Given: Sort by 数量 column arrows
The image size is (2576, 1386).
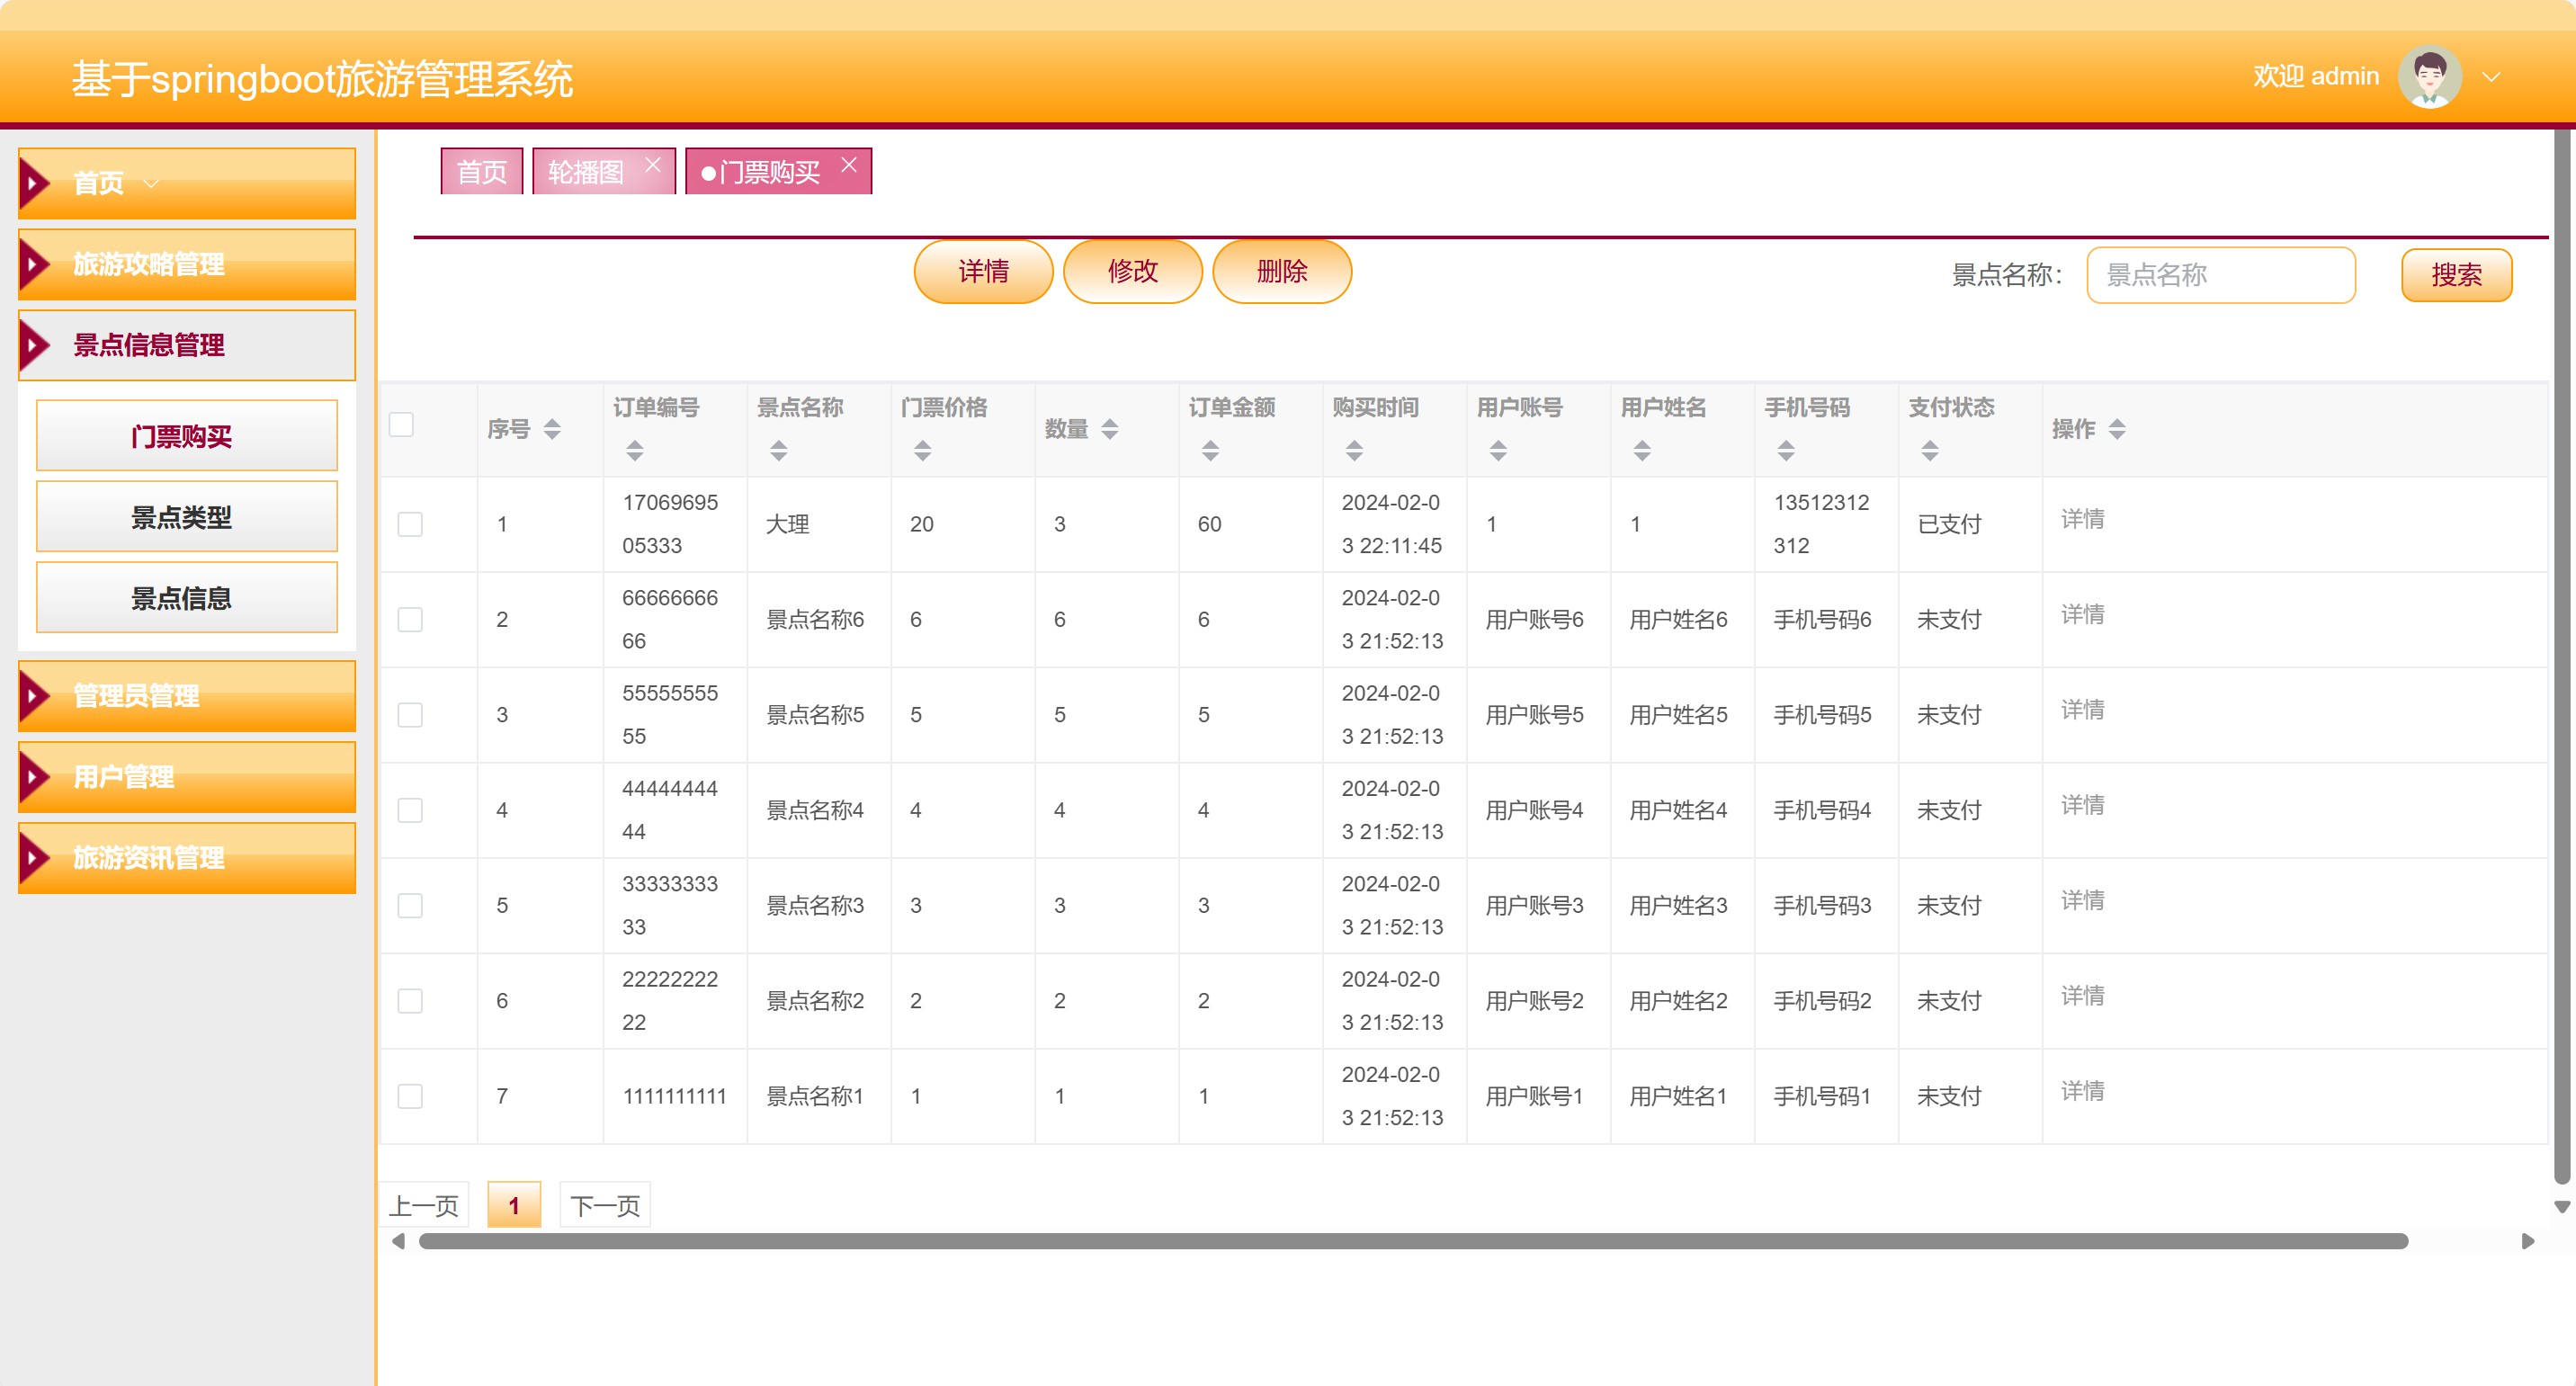Looking at the screenshot, I should [x=1109, y=429].
